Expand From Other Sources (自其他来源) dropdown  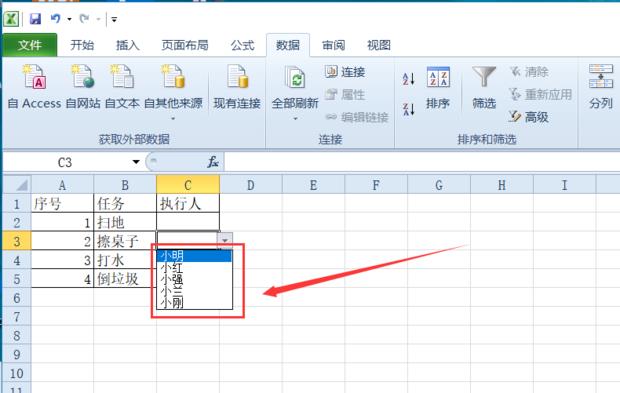coord(173,118)
